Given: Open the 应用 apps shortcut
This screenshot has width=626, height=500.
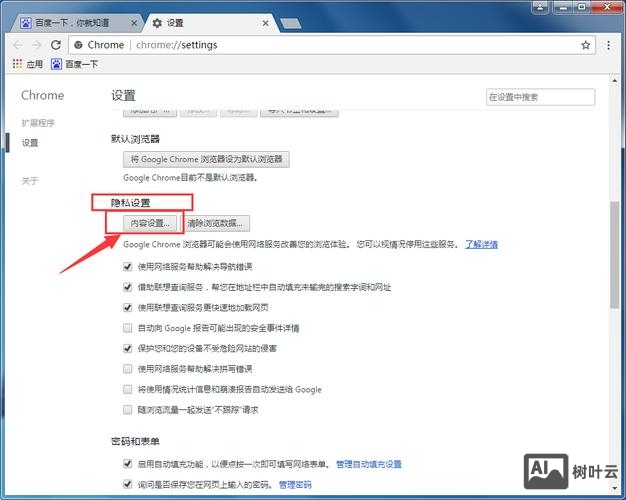Looking at the screenshot, I should 28,64.
